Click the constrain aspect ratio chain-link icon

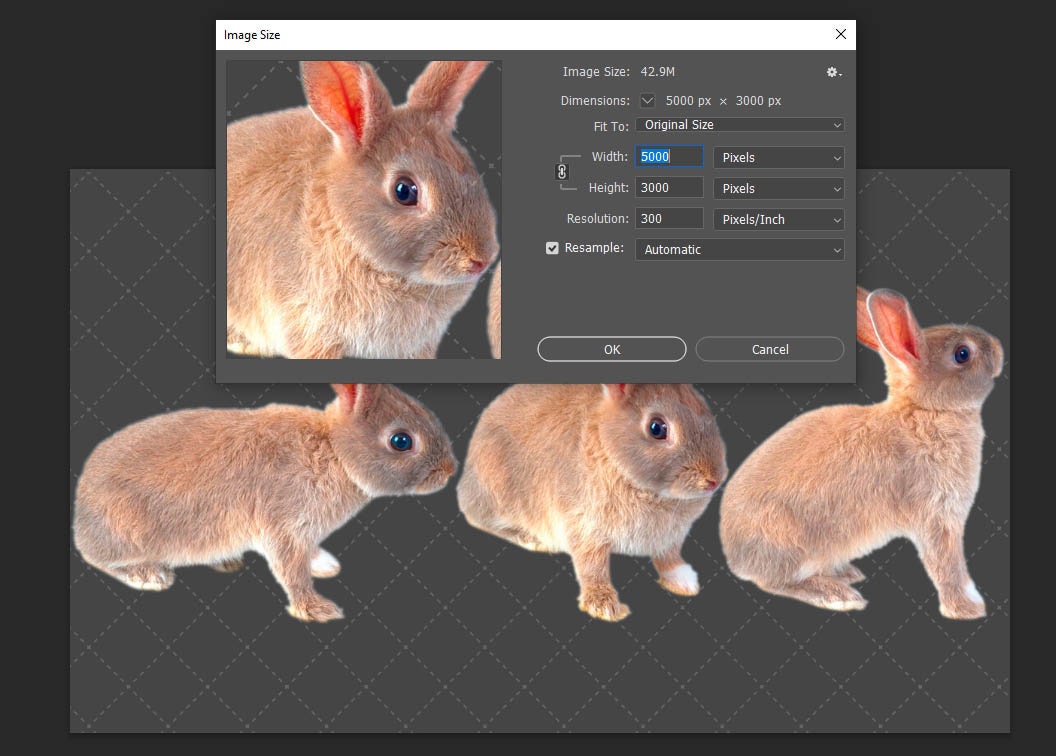(x=562, y=172)
